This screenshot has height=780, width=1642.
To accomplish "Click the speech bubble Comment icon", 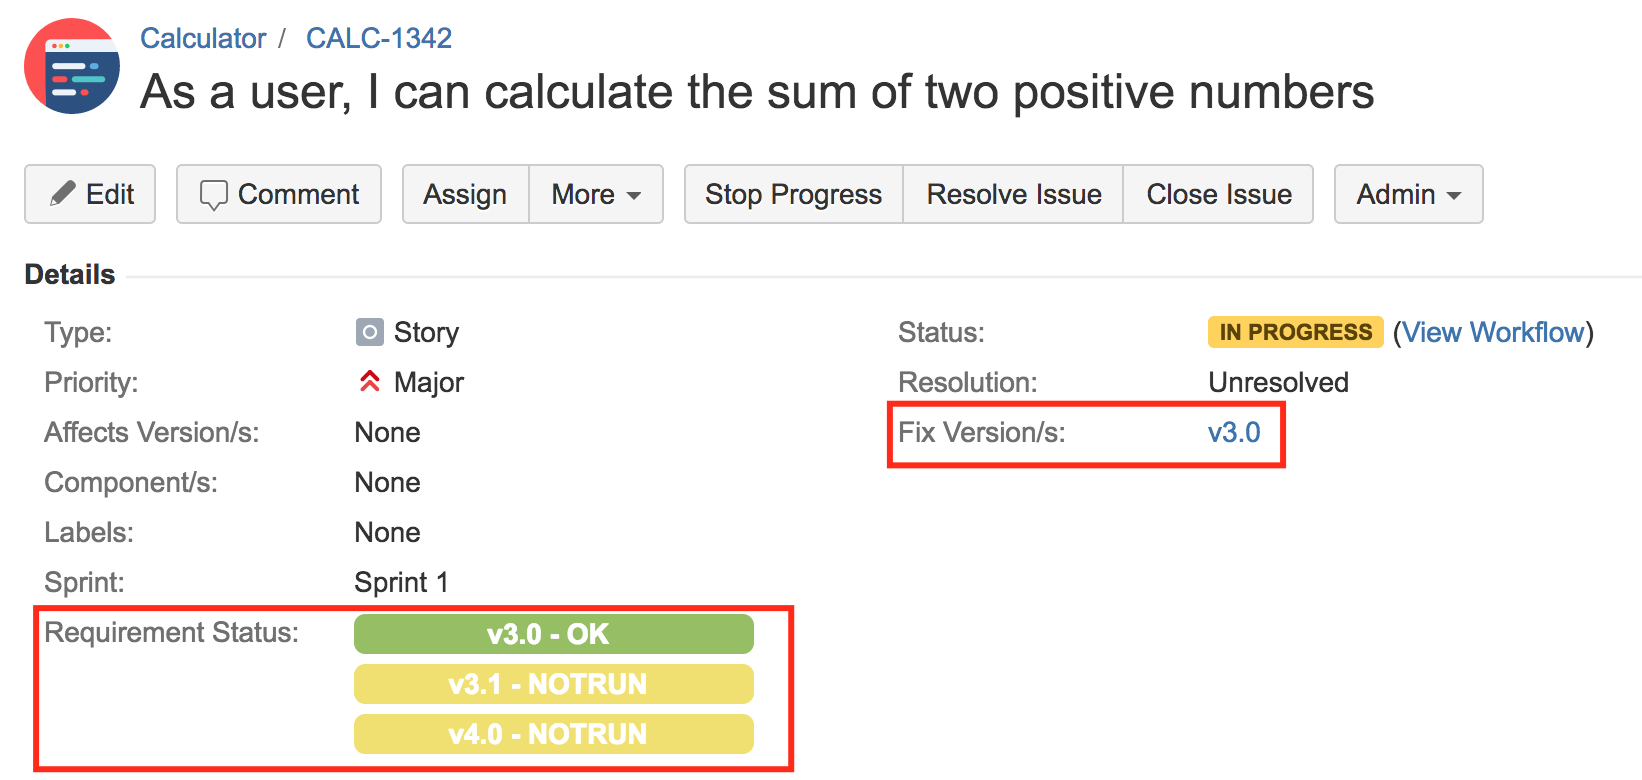I will [214, 195].
